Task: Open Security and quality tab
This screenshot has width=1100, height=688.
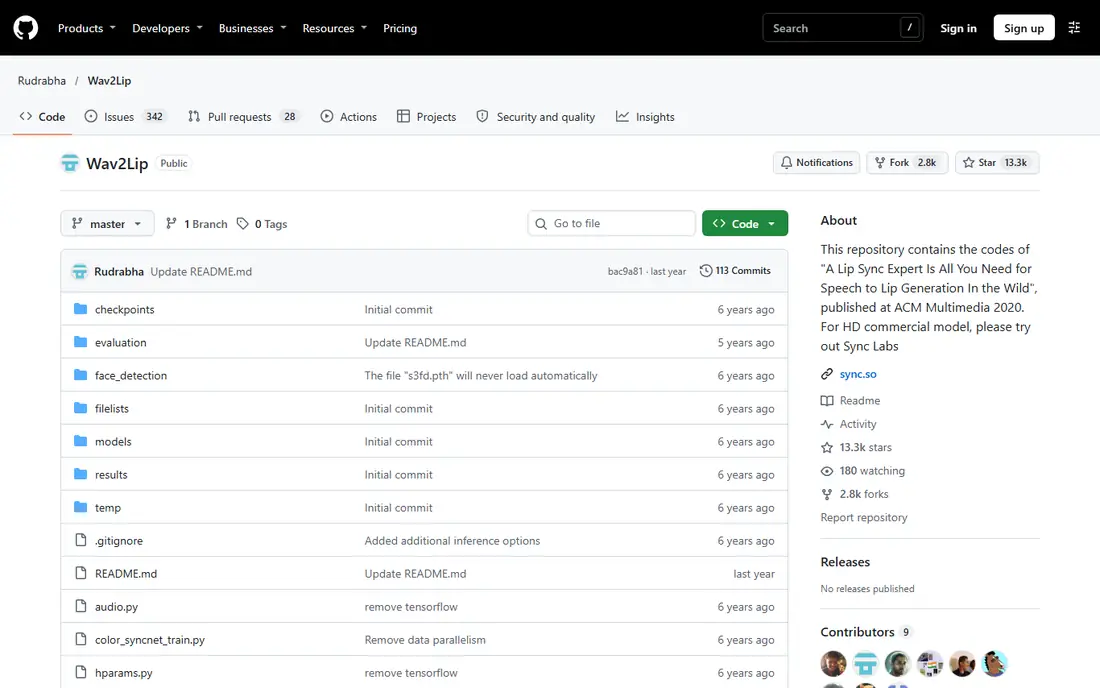Action: coord(536,117)
